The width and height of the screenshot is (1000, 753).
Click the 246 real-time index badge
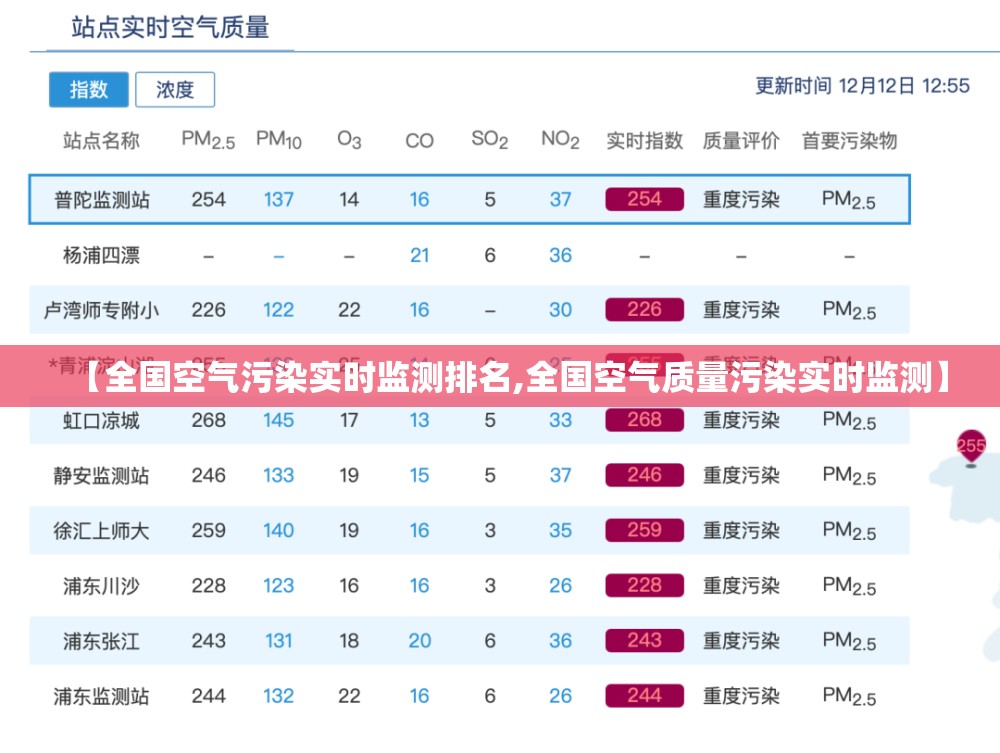(644, 475)
